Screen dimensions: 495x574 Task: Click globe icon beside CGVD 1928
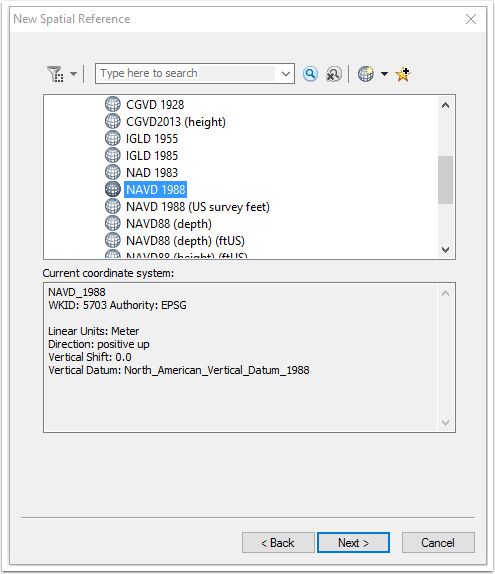click(x=113, y=104)
